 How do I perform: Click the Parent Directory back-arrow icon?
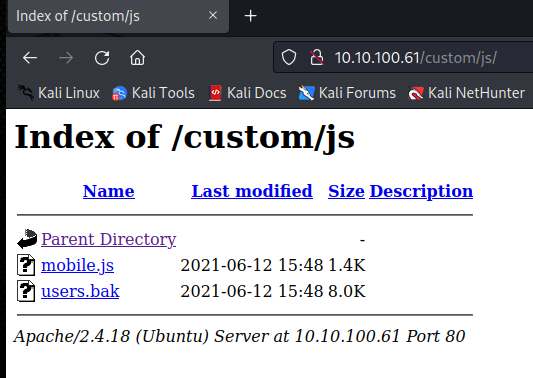pyautogui.click(x=27, y=239)
